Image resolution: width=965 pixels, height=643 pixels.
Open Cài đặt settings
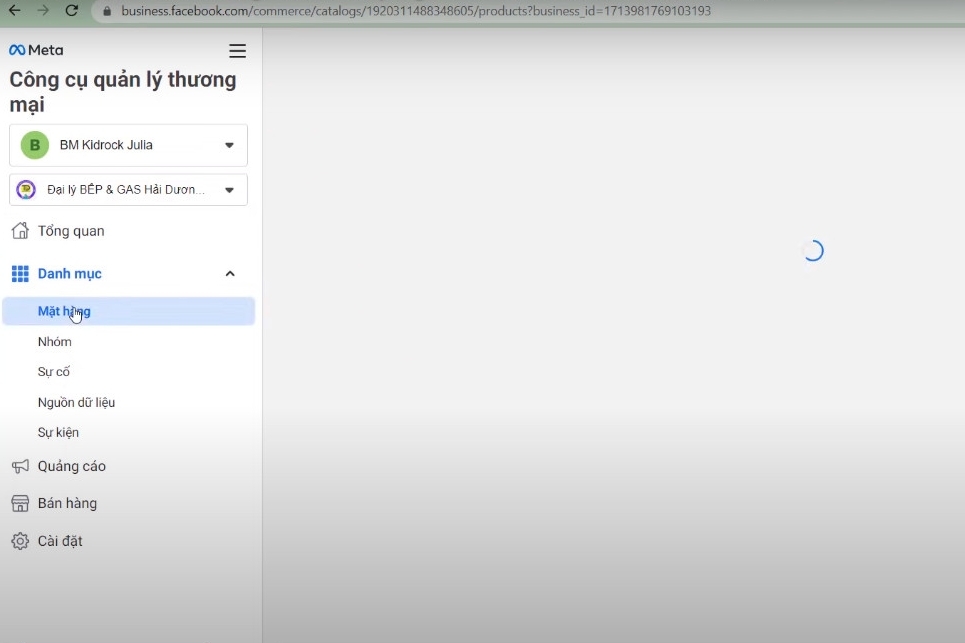pyautogui.click(x=60, y=541)
